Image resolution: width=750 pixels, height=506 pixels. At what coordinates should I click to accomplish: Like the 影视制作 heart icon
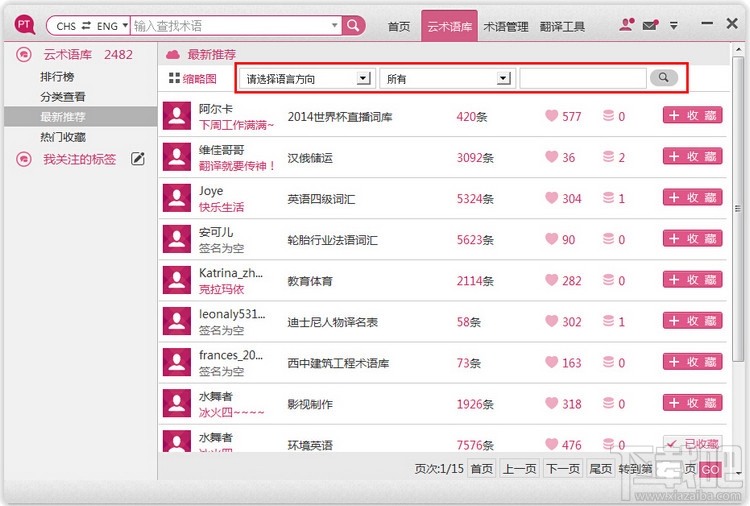click(x=551, y=404)
